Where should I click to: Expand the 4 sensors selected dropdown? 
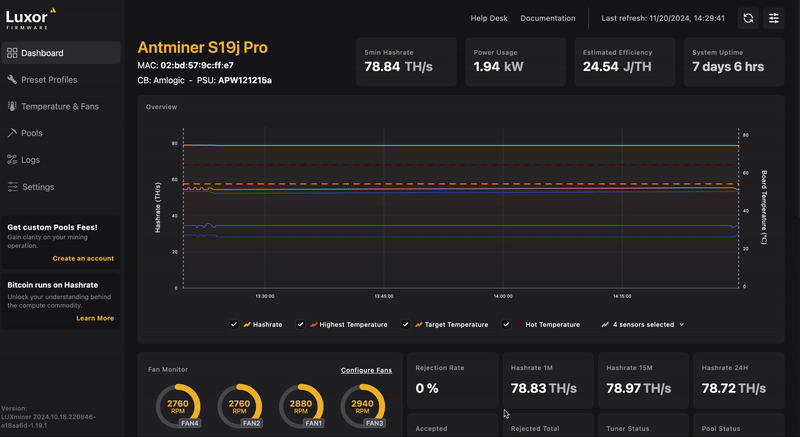pos(643,324)
